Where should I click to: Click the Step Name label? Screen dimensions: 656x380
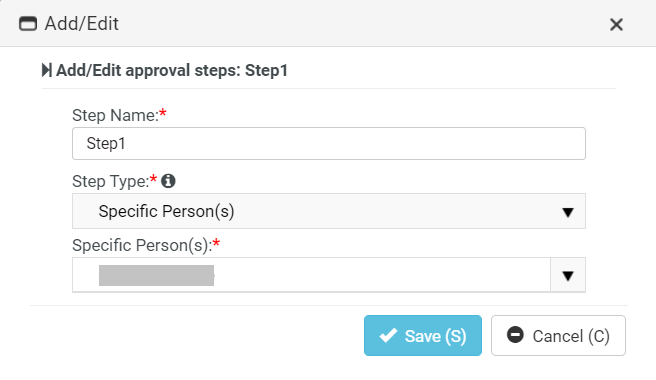pyautogui.click(x=115, y=115)
